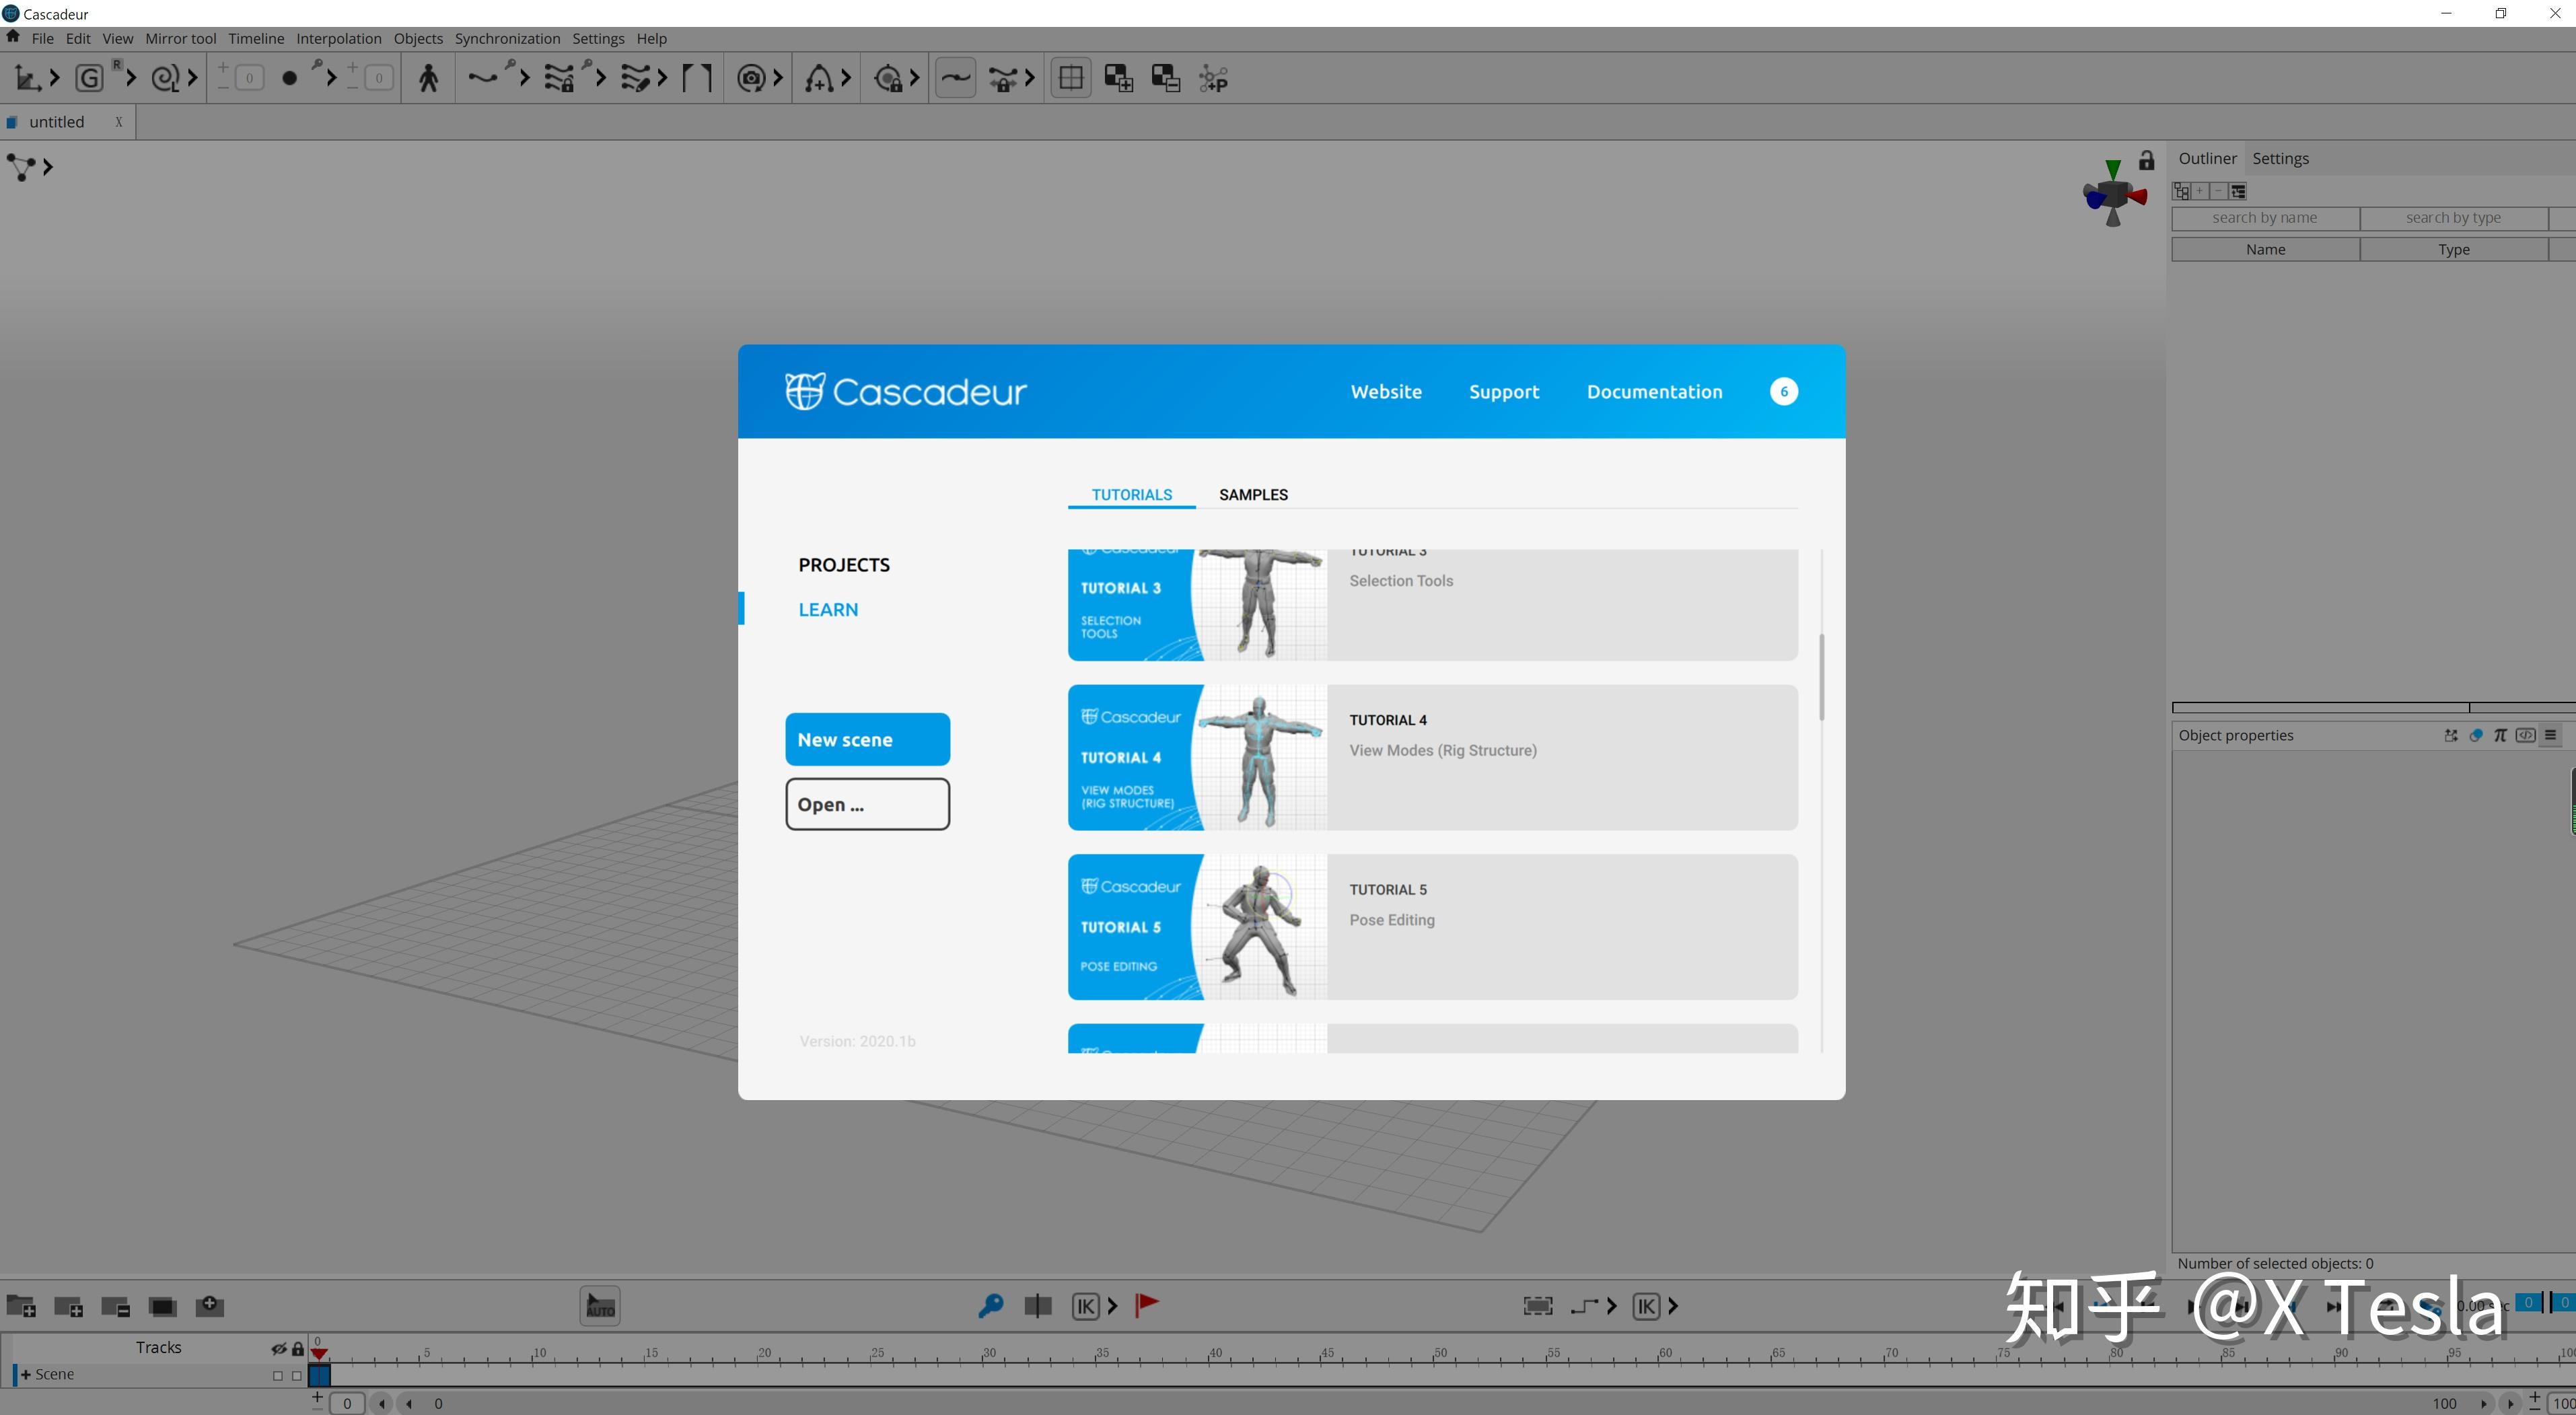The height and width of the screenshot is (1415, 2576).
Task: Open the Documentation link in header
Action: click(x=1654, y=391)
